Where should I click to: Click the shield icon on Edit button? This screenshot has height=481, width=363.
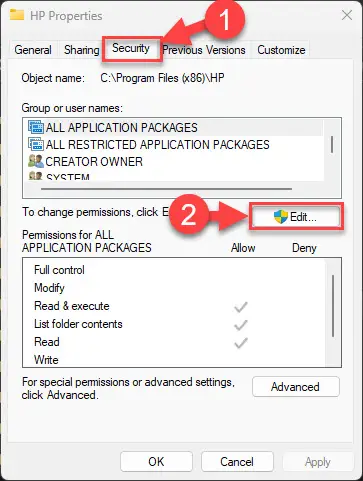tap(280, 217)
